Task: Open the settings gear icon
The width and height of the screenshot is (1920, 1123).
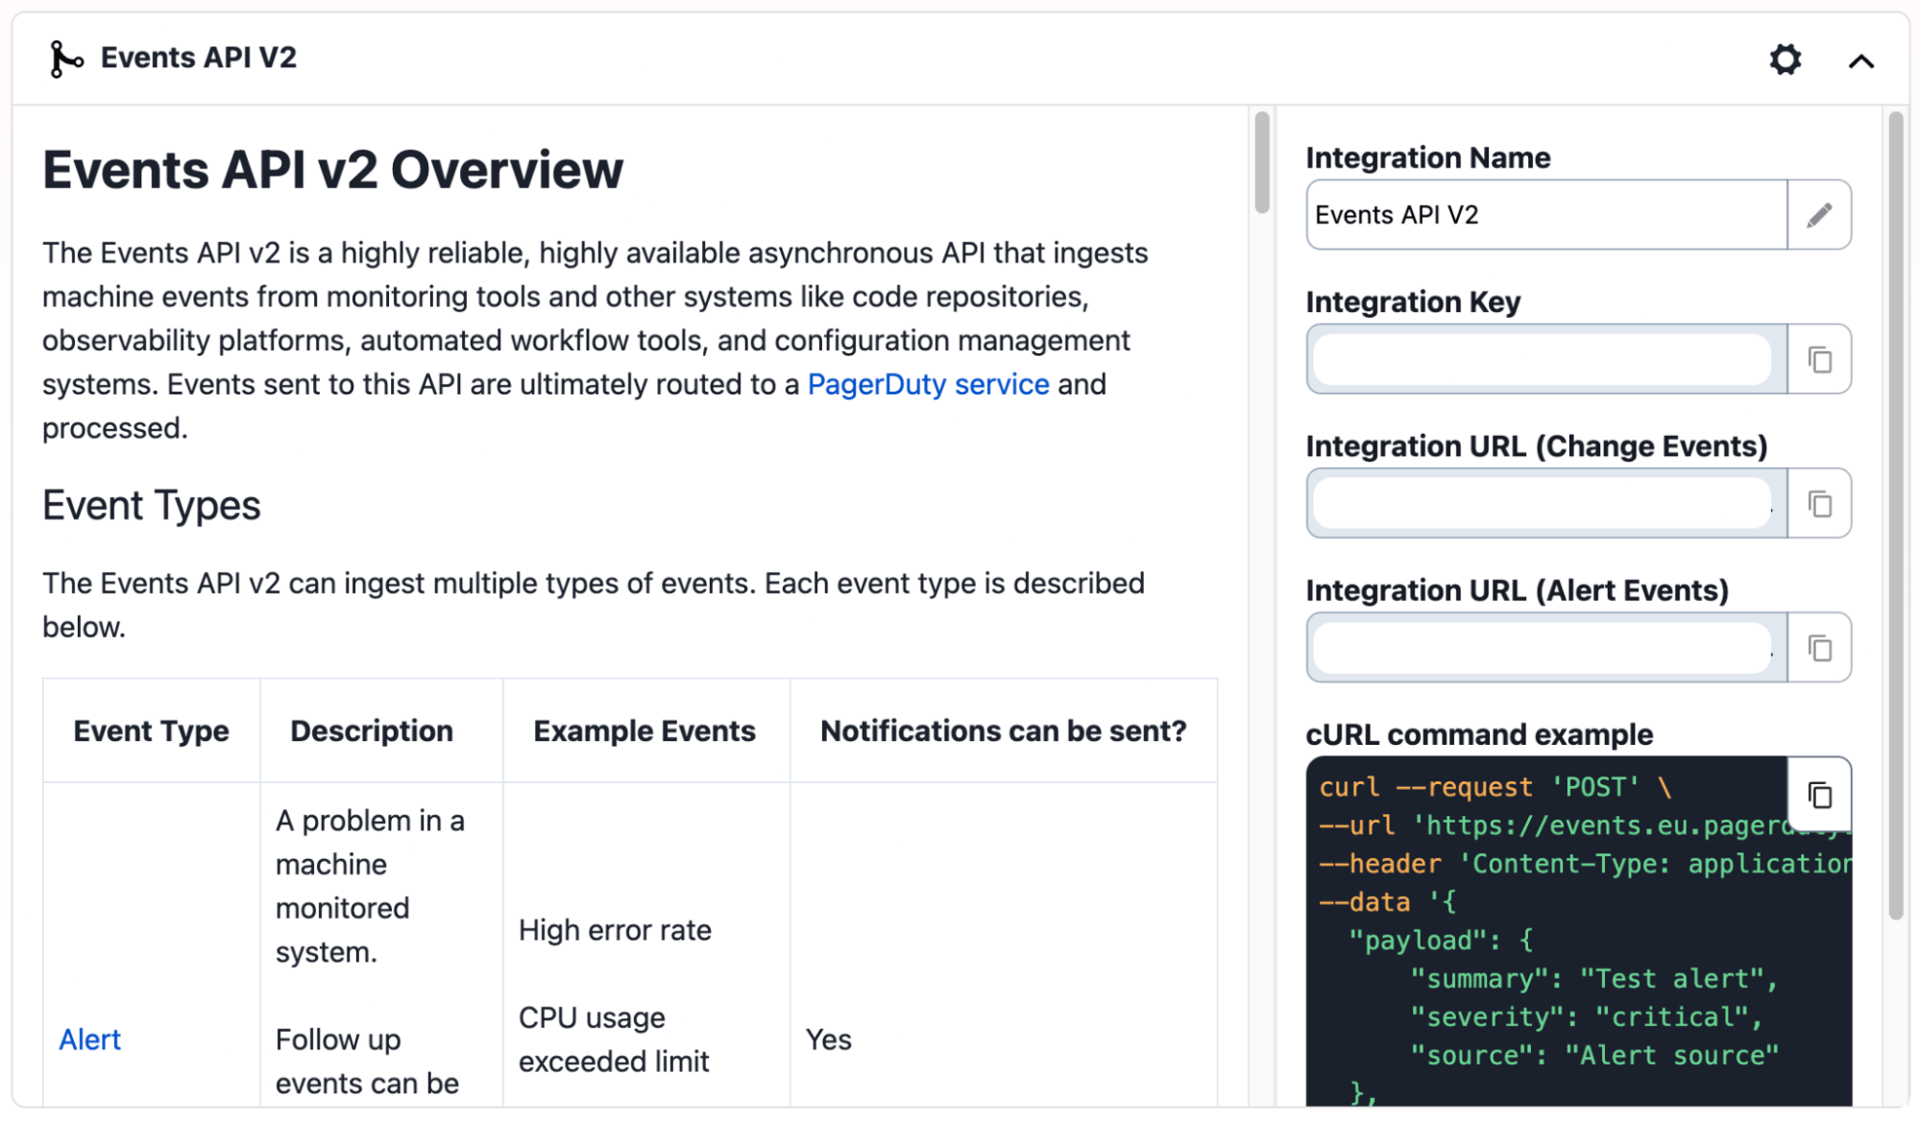Action: point(1786,60)
